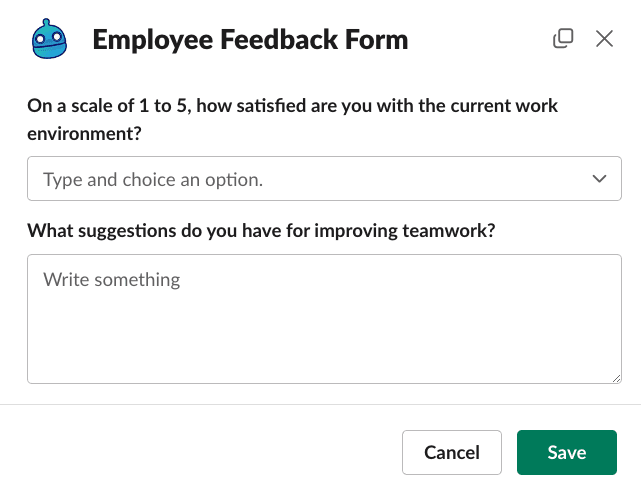Open the form in a new window

[x=563, y=39]
